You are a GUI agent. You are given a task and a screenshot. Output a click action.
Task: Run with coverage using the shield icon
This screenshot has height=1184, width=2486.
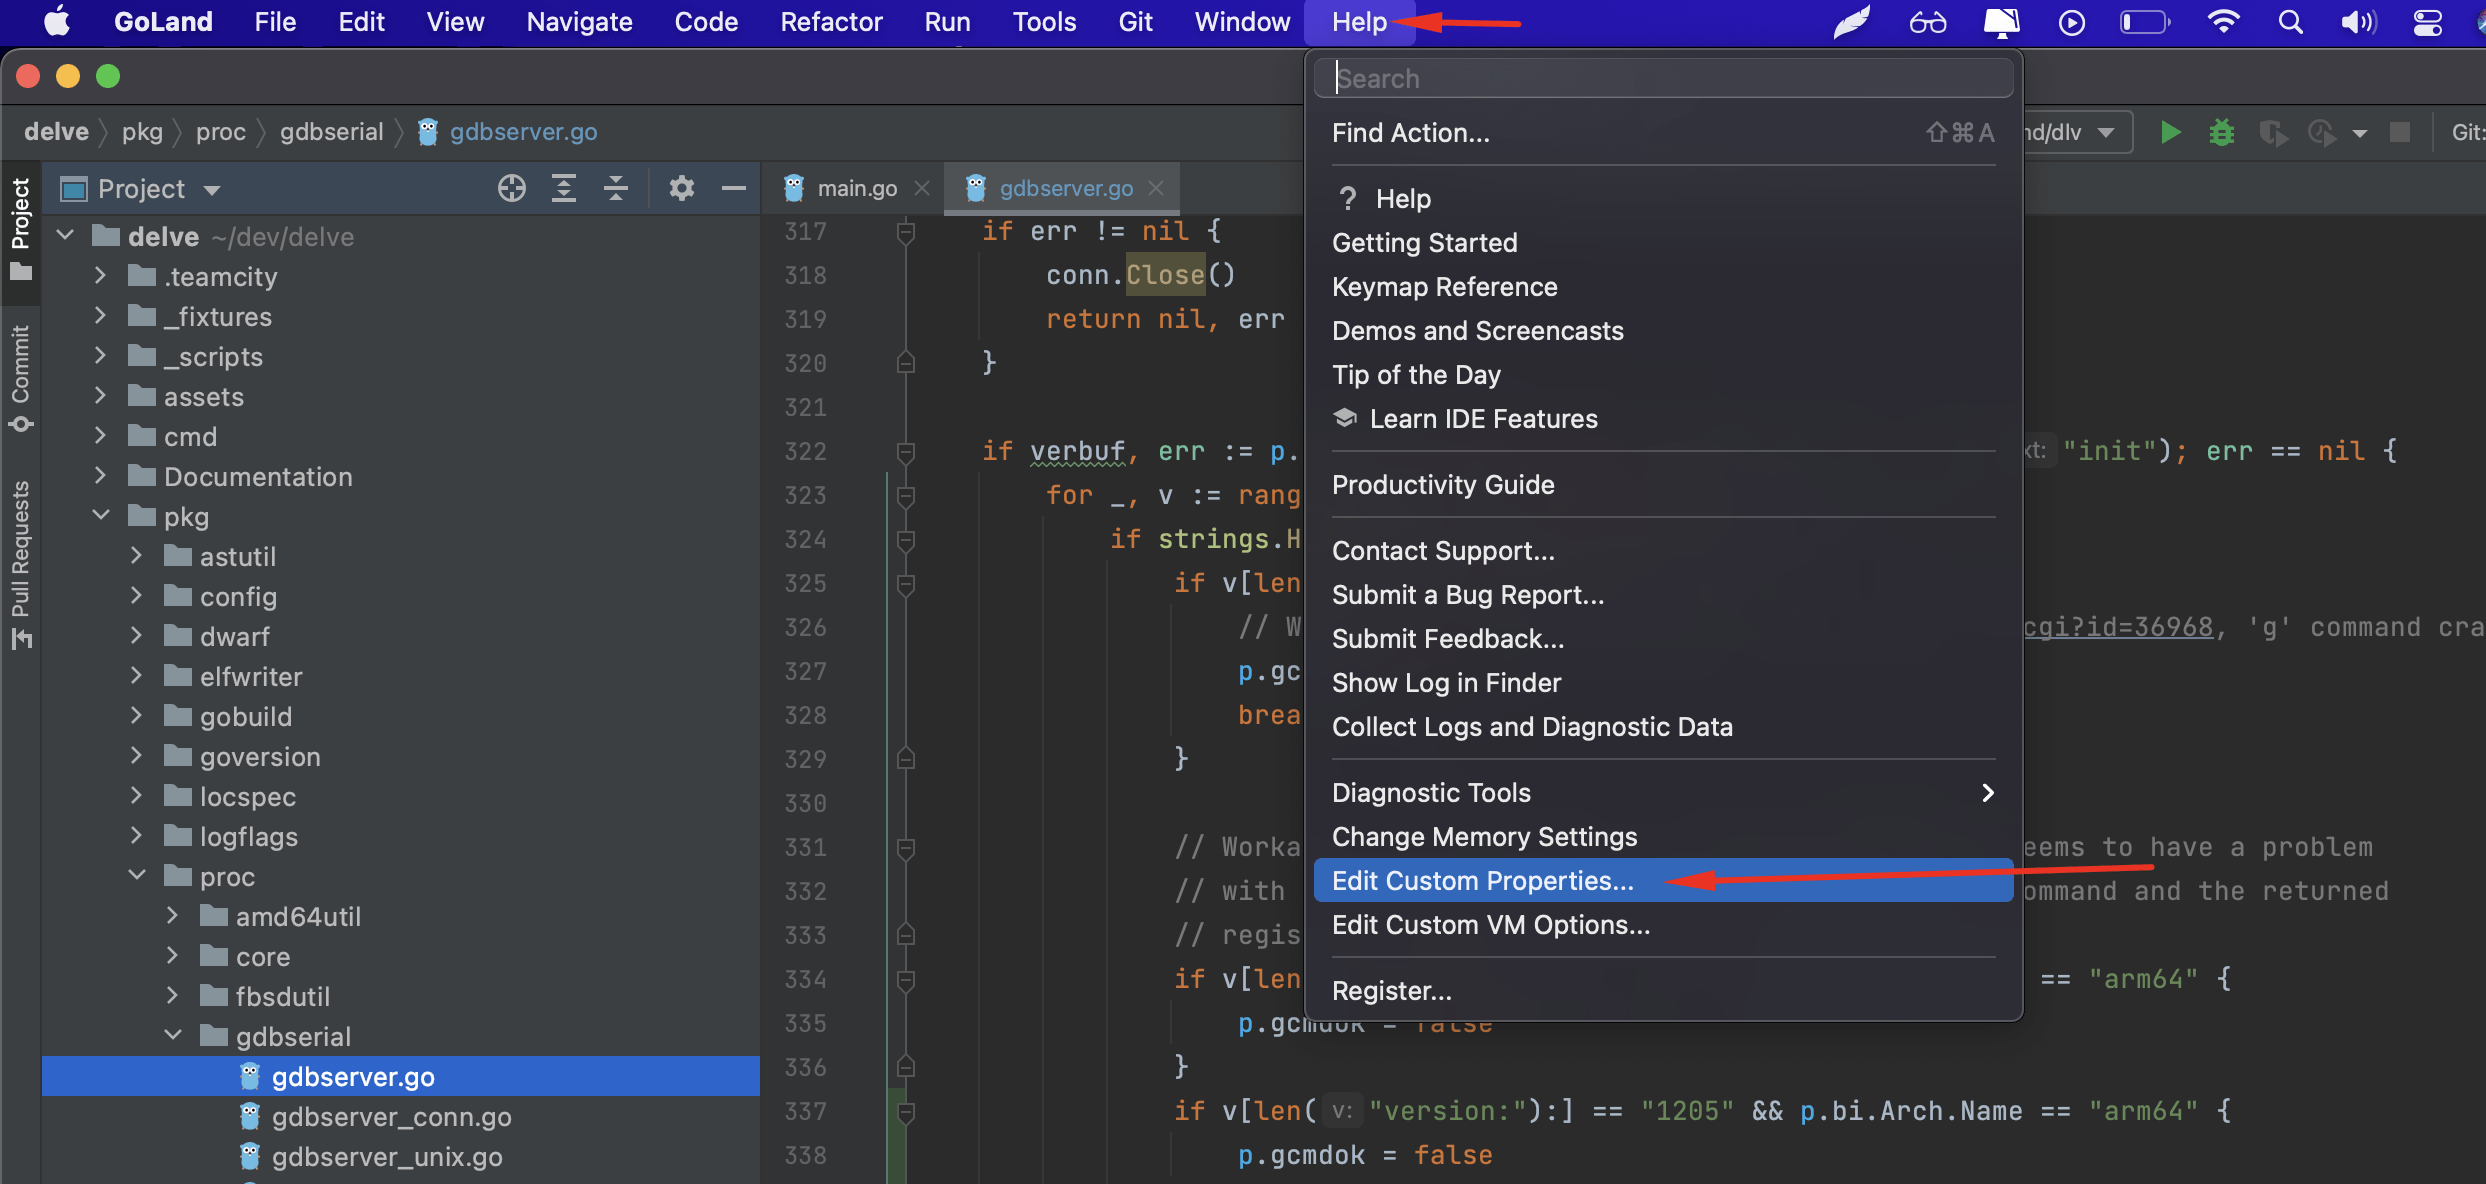(2274, 131)
